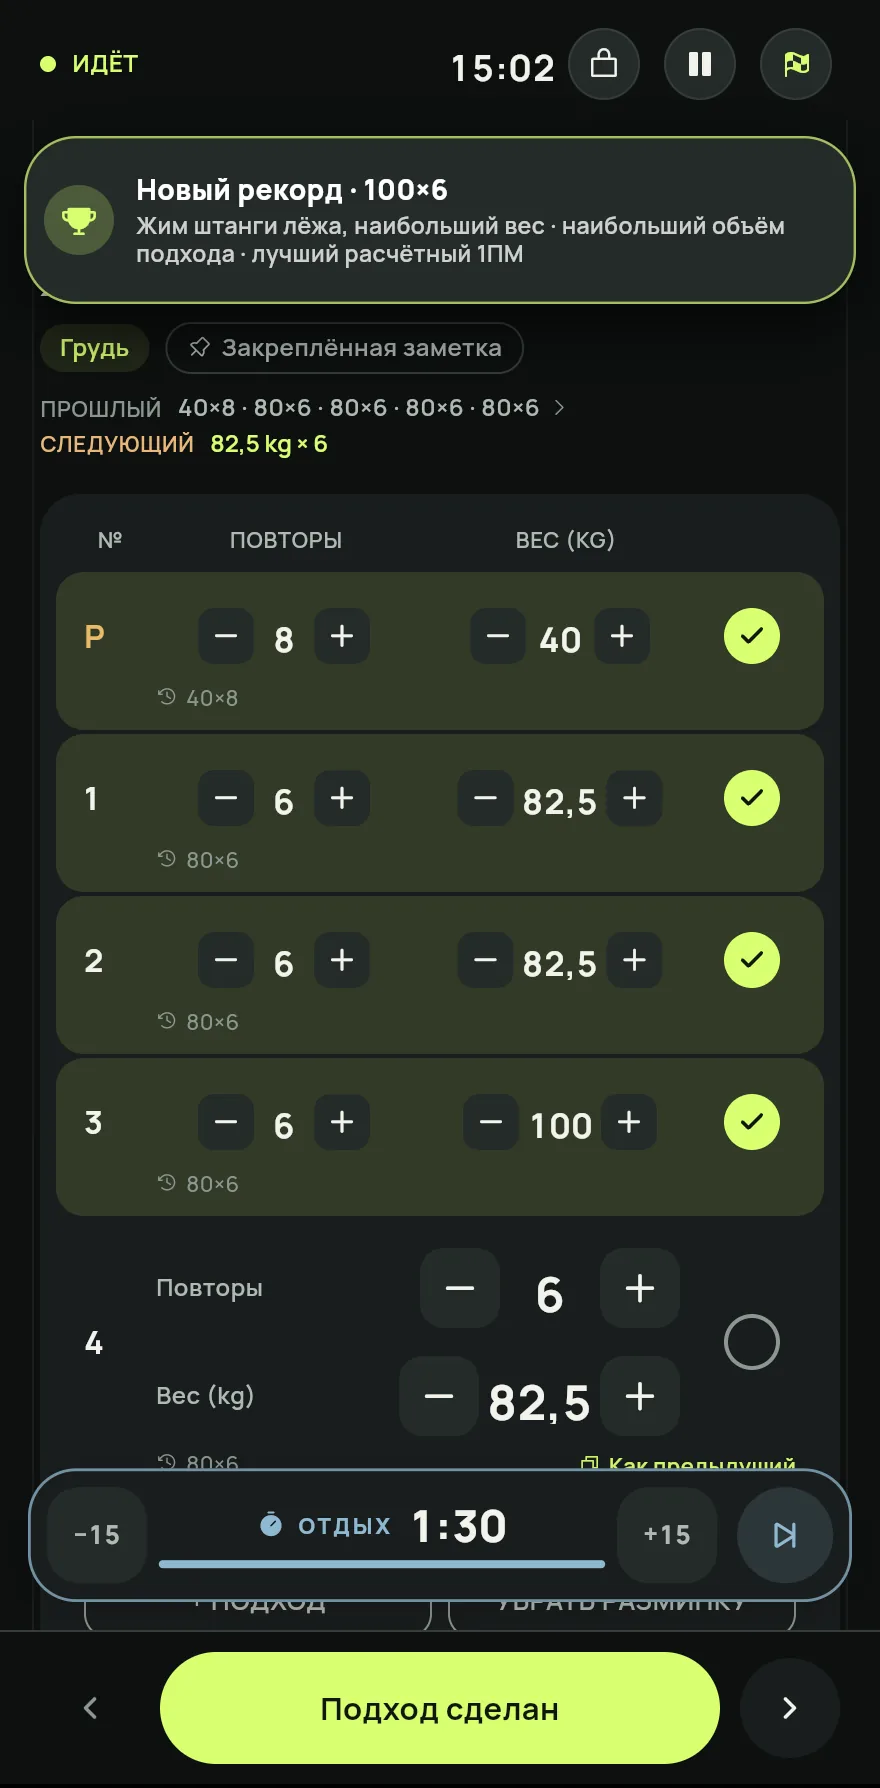Uncheck the warm-up set P checkmark
This screenshot has height=1788, width=880.
(752, 636)
